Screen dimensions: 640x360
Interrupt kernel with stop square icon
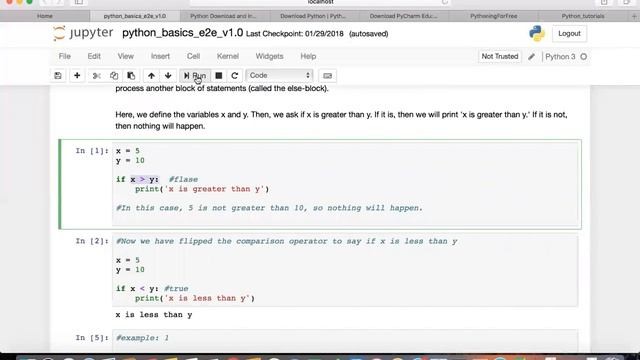click(219, 76)
